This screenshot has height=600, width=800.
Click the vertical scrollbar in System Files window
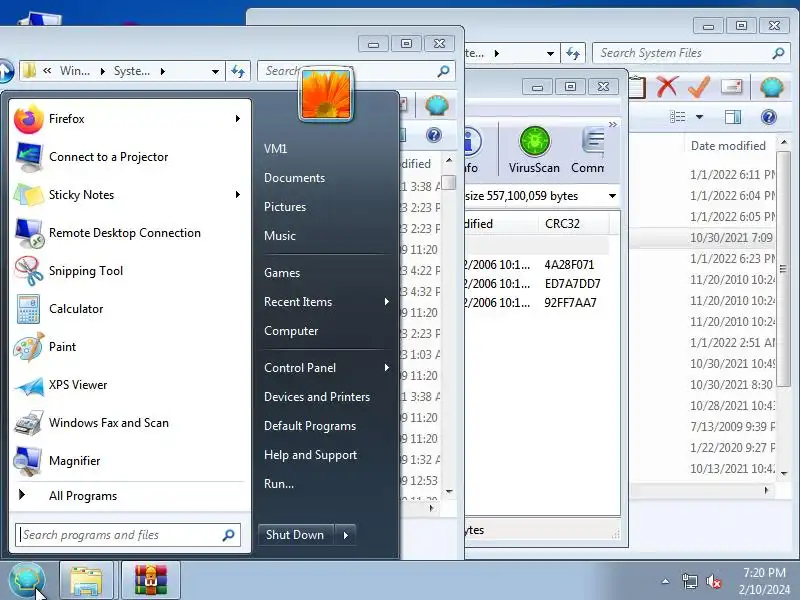(x=784, y=270)
